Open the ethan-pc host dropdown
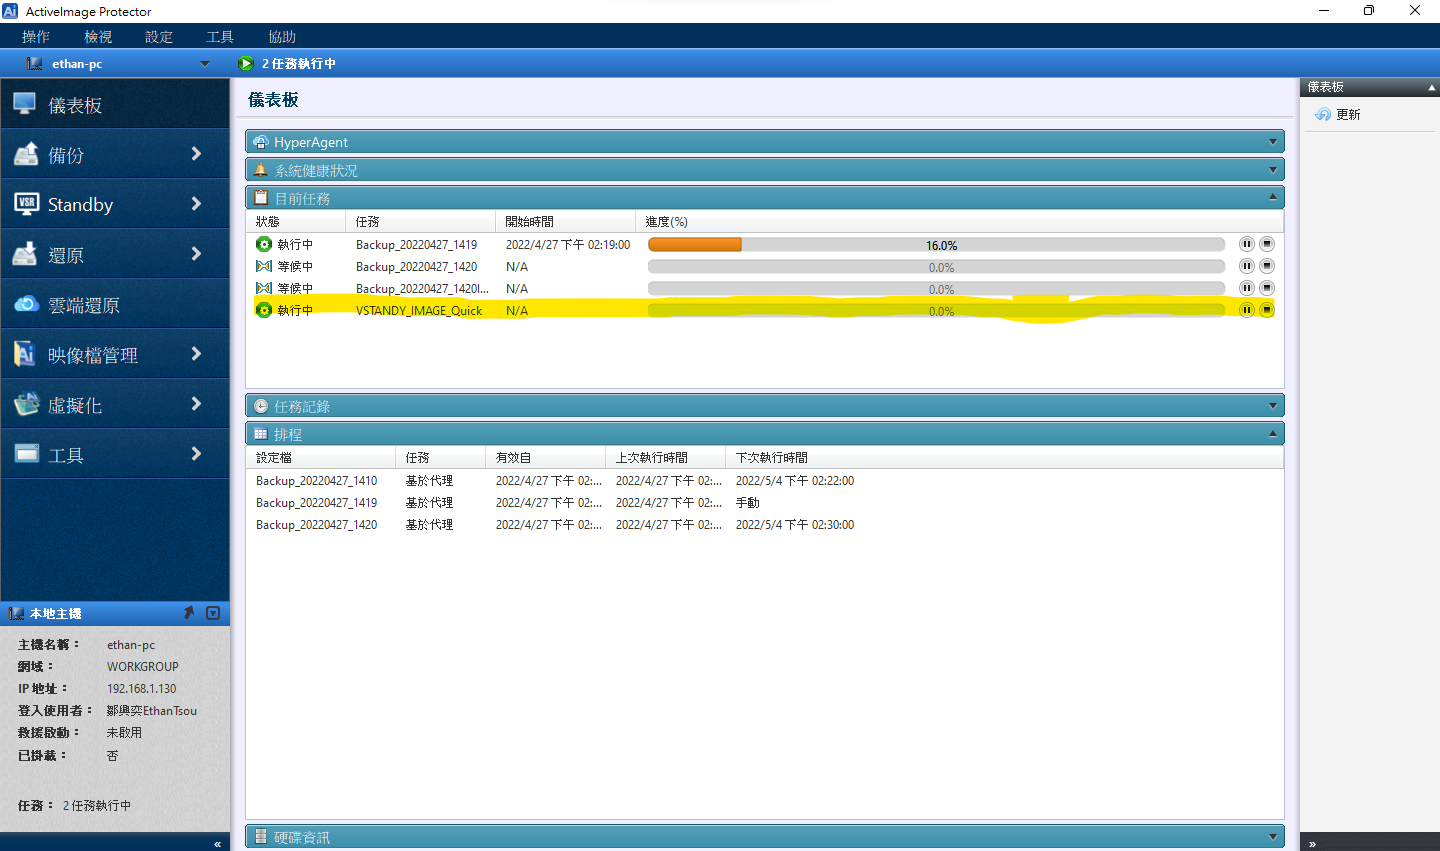 [x=205, y=64]
